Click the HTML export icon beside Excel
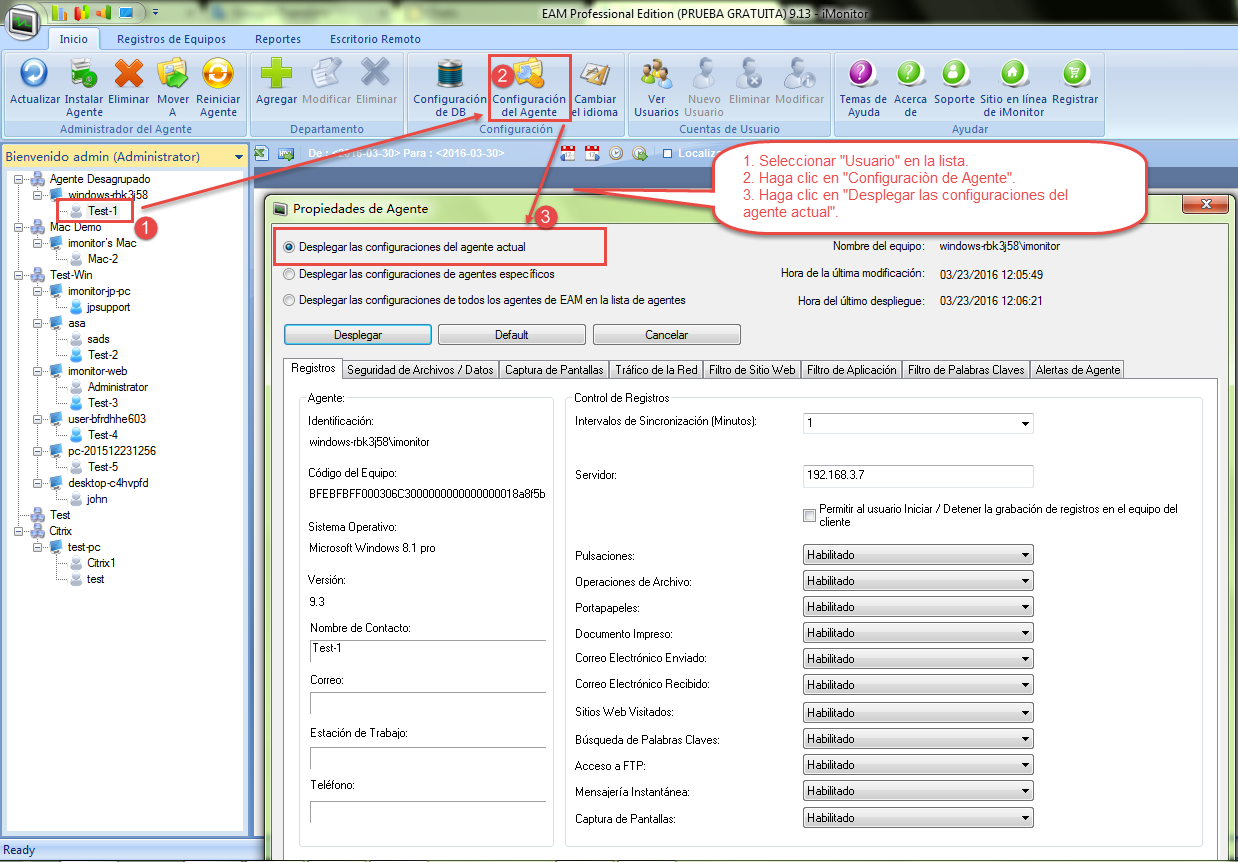 click(285, 153)
